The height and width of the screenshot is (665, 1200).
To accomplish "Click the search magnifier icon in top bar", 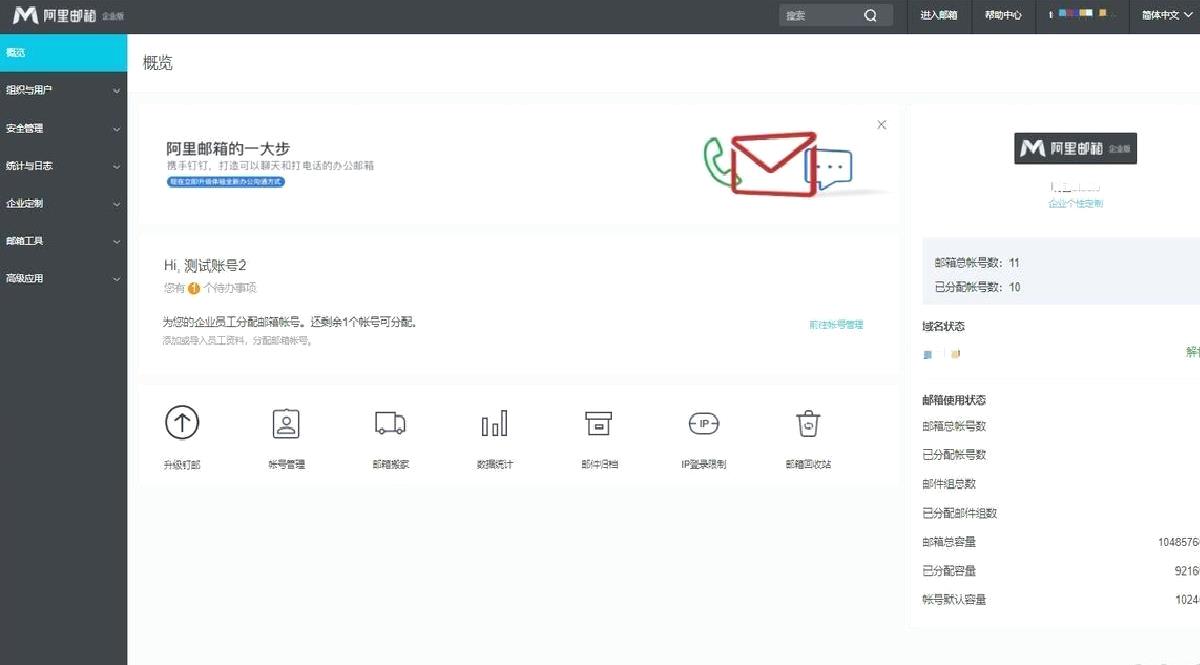I will point(870,15).
